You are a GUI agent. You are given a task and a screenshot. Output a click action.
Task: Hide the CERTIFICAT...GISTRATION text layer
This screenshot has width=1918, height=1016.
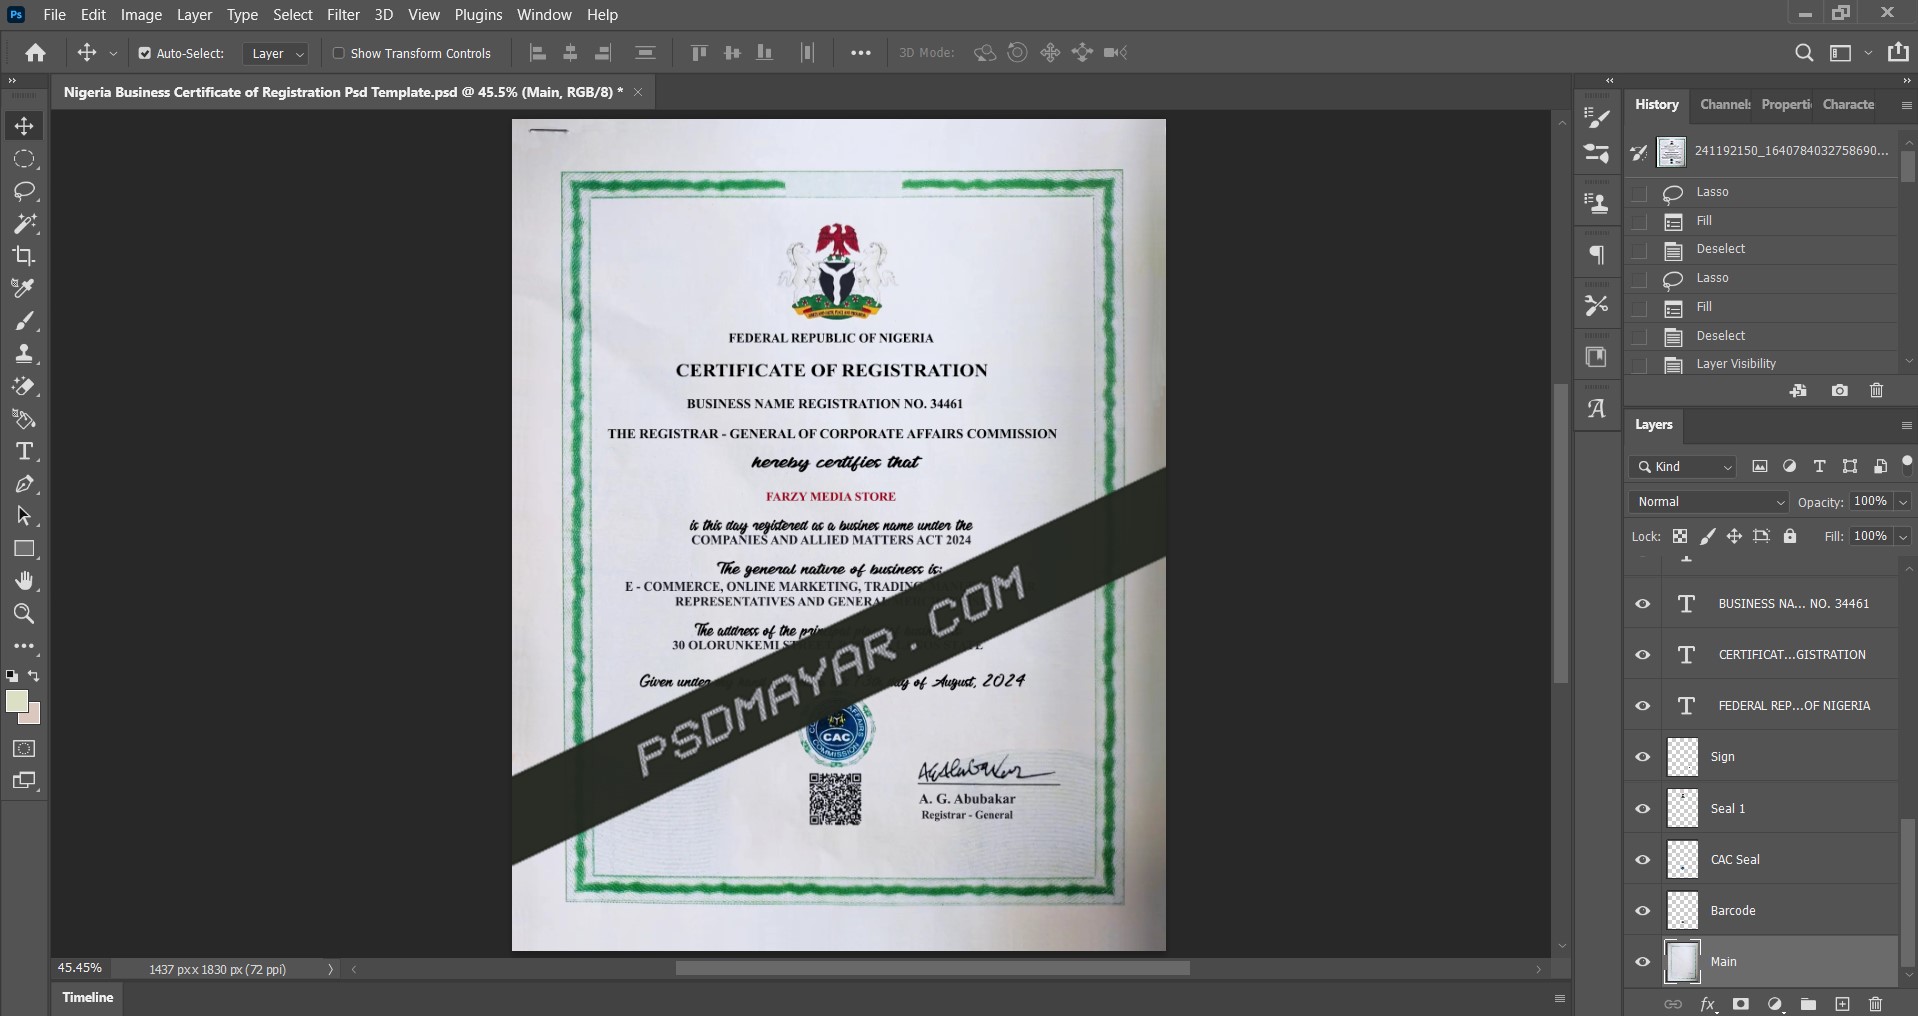click(x=1642, y=655)
